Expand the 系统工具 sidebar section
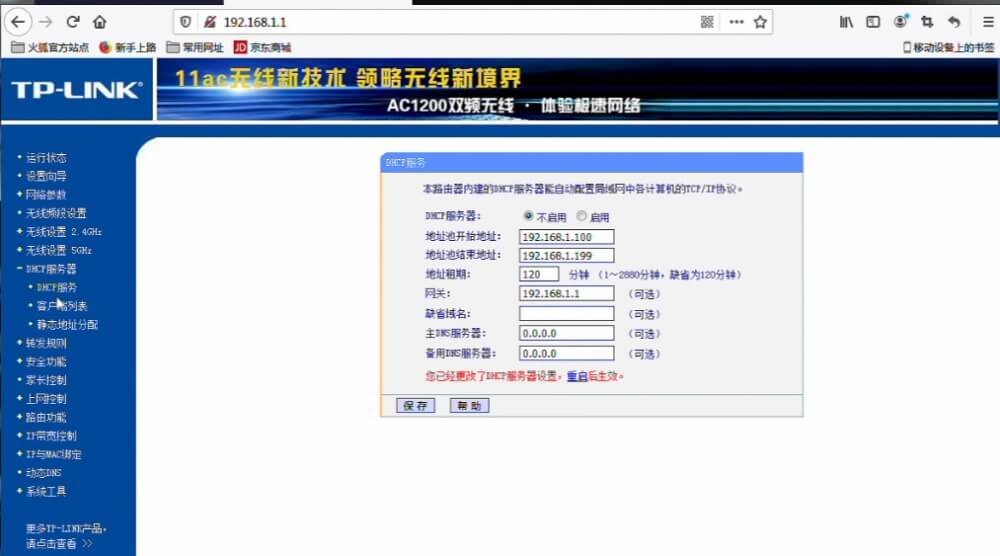 point(46,491)
